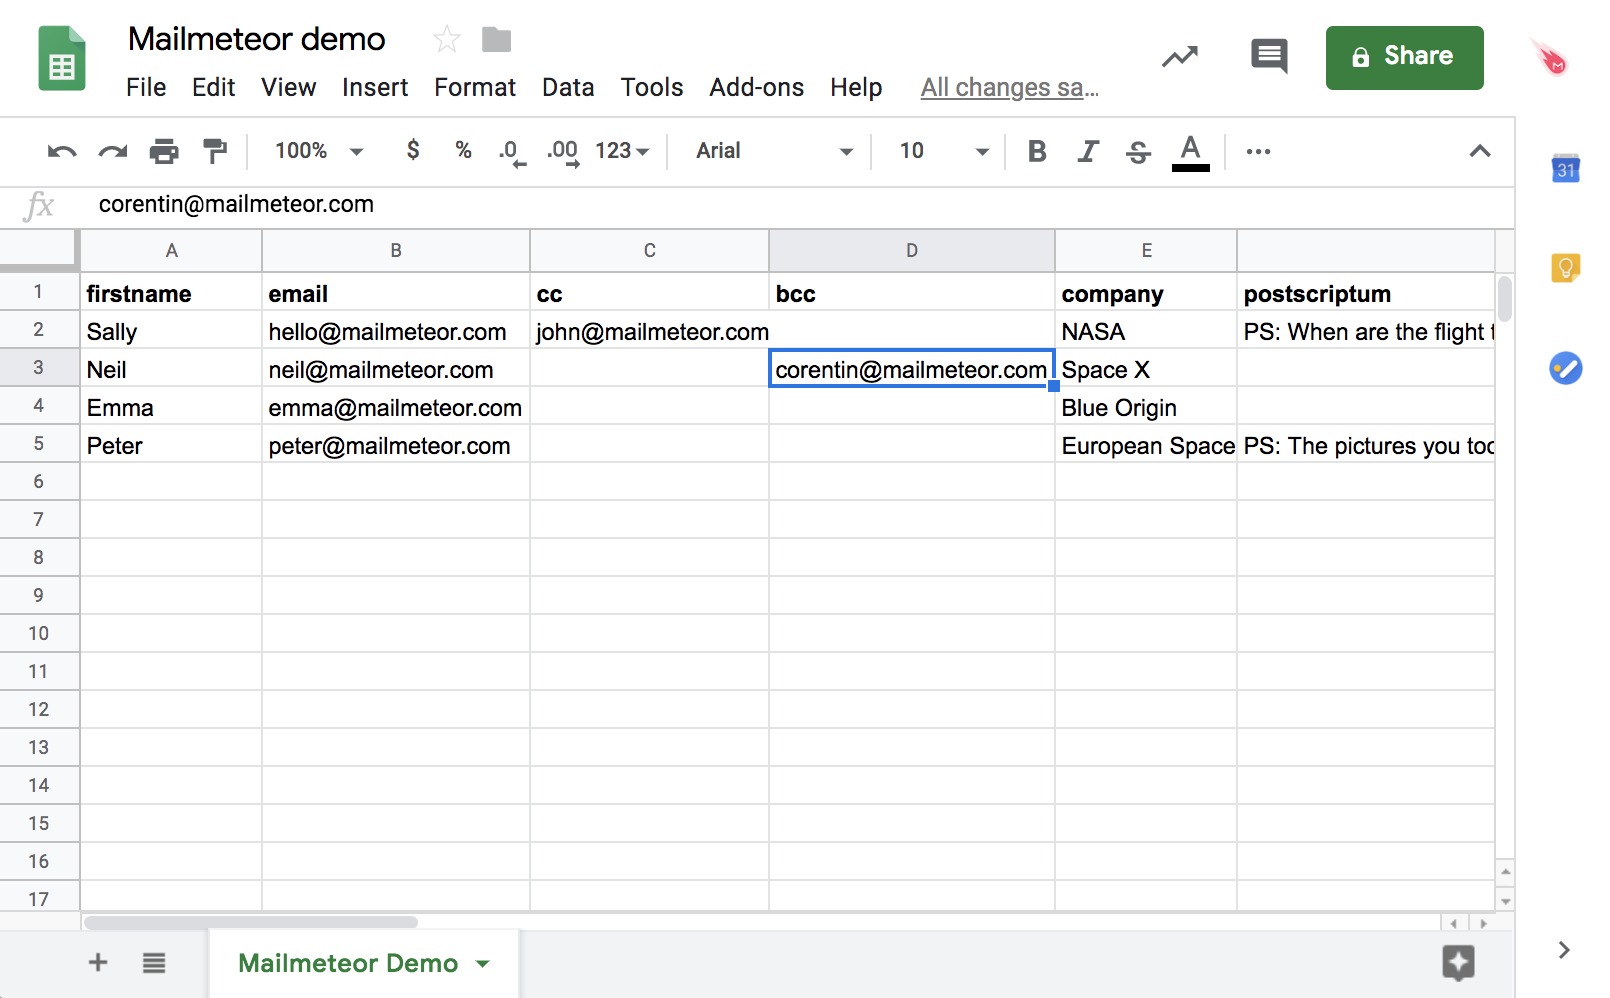Toggle bold formatting

click(x=1037, y=151)
